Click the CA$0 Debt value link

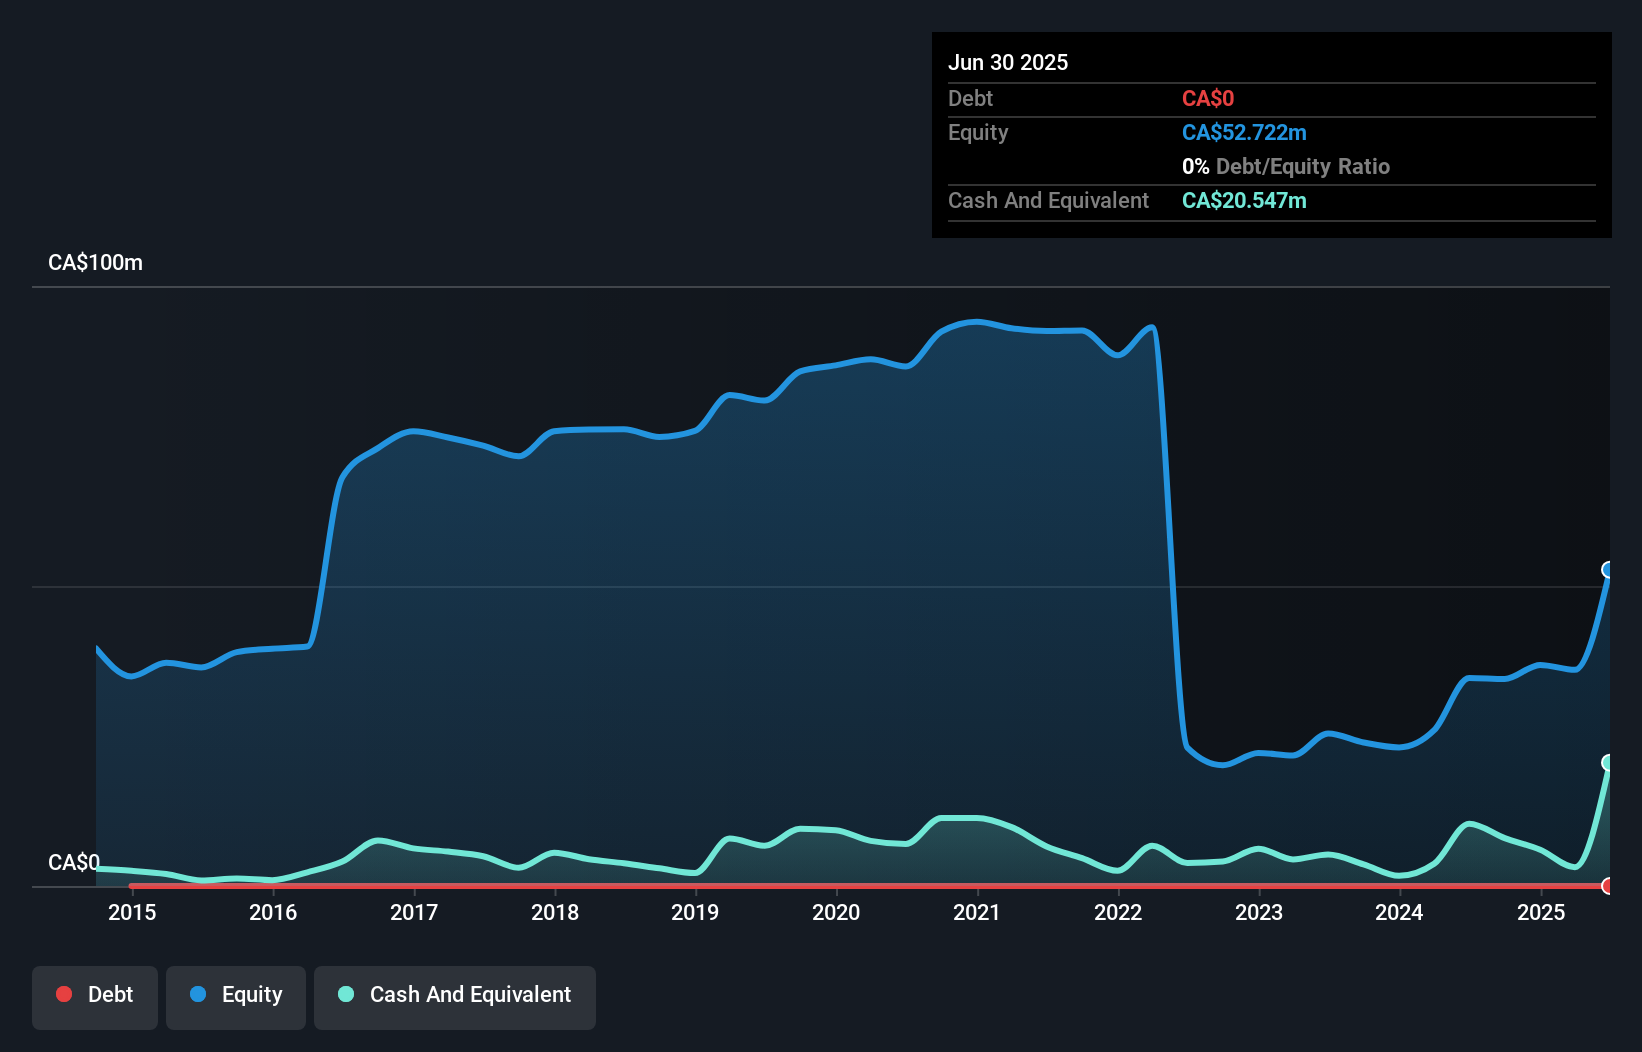[x=1208, y=98]
